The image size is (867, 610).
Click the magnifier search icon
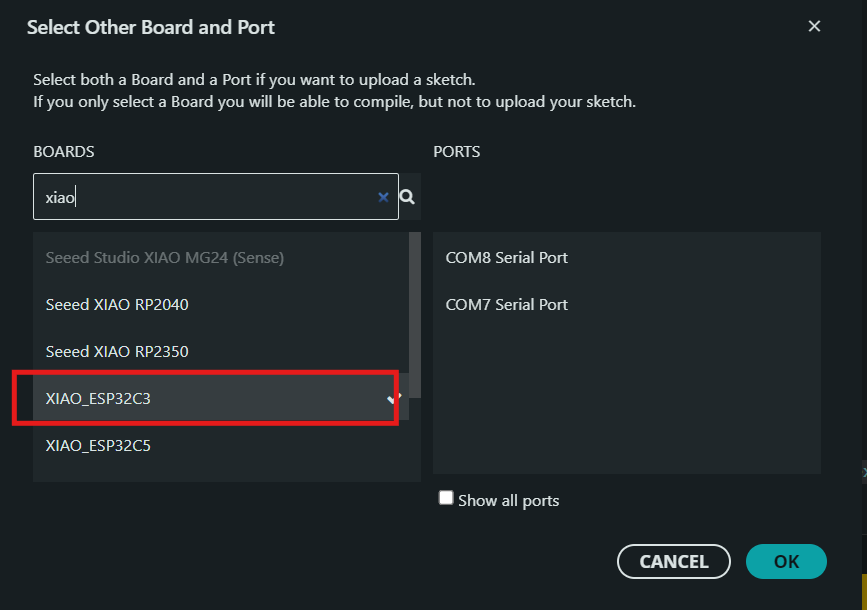(x=407, y=197)
